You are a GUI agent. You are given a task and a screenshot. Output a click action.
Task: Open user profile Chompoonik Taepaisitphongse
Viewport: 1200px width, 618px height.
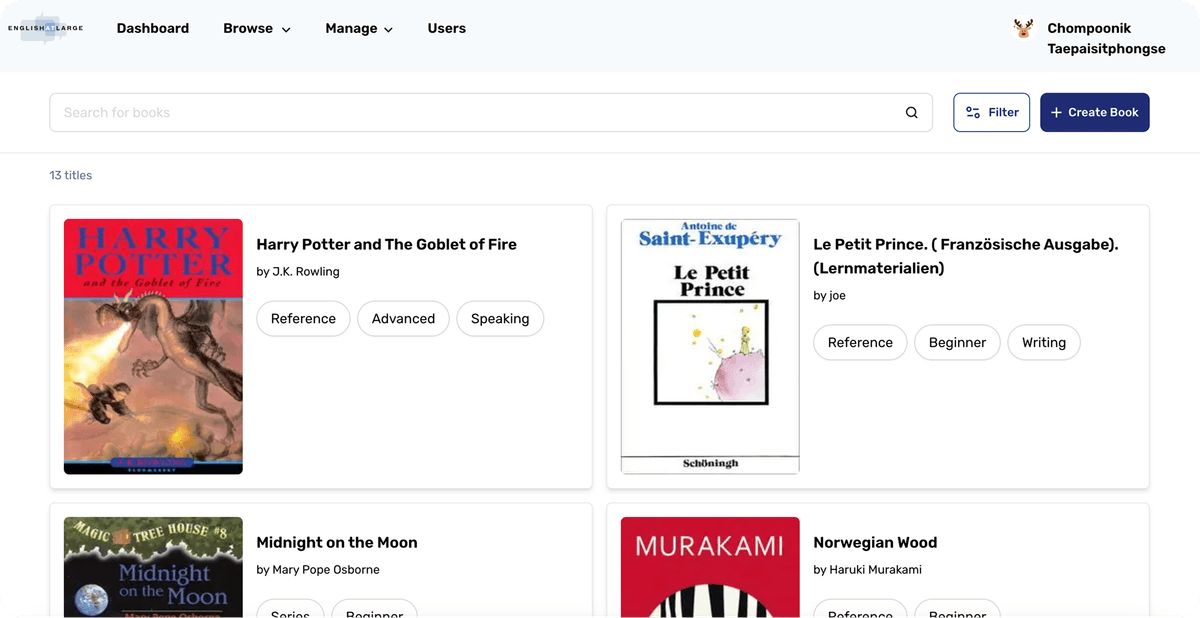[1105, 39]
